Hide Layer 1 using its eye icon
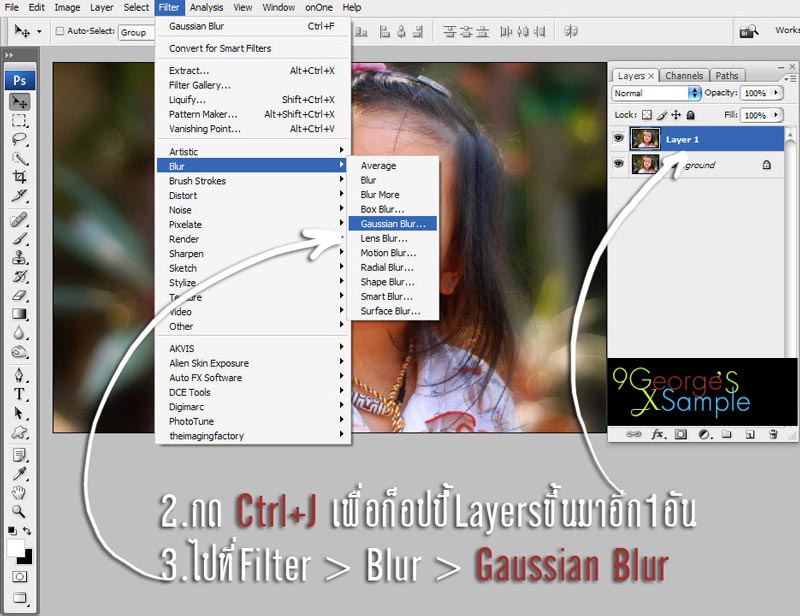Screen dimensions: 800x616 (619, 138)
